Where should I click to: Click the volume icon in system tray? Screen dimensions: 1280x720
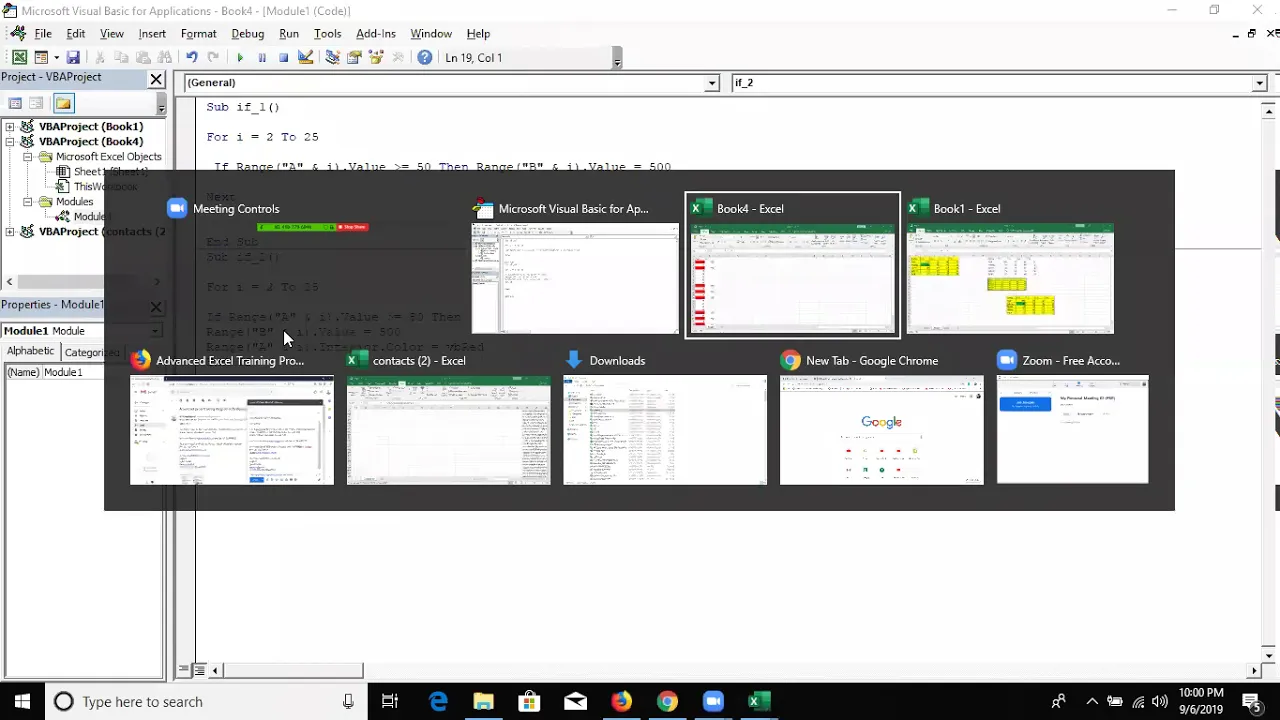pyautogui.click(x=1160, y=702)
